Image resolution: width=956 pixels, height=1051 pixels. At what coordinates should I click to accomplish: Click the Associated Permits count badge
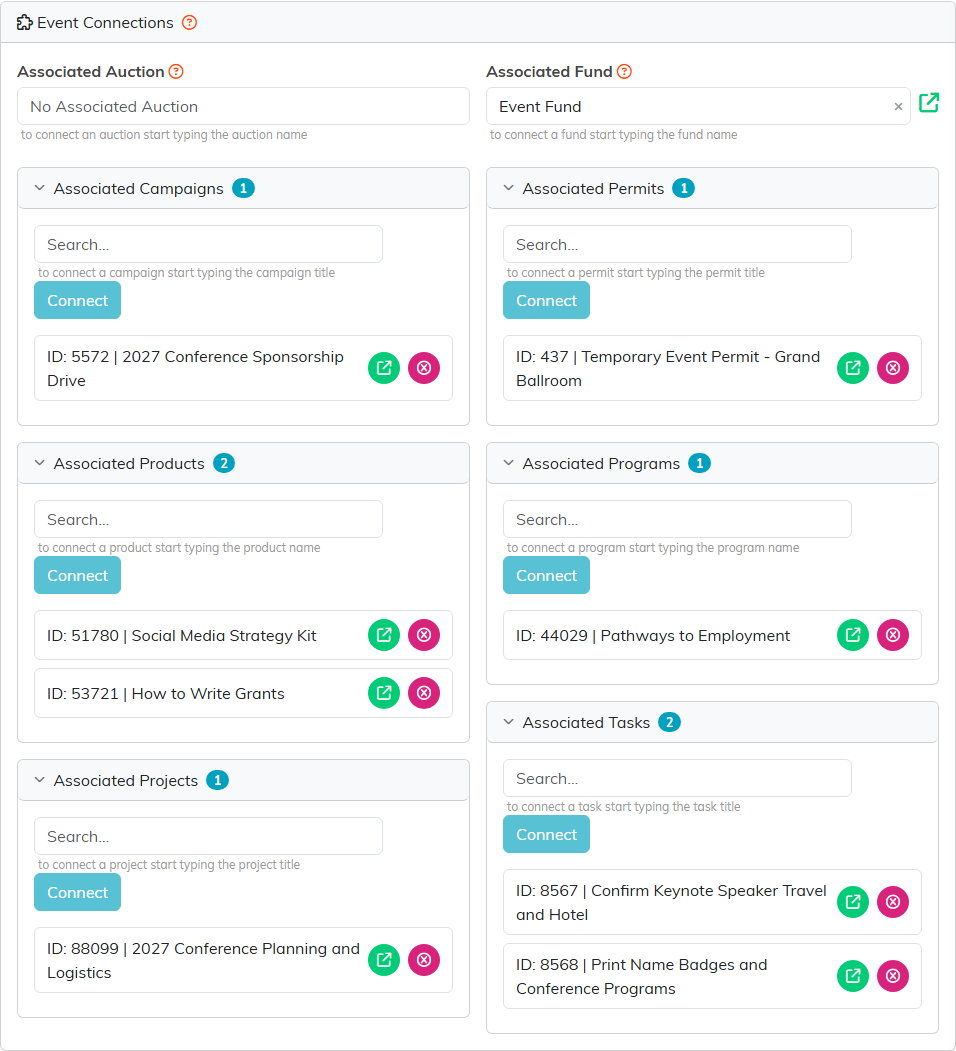pos(684,188)
